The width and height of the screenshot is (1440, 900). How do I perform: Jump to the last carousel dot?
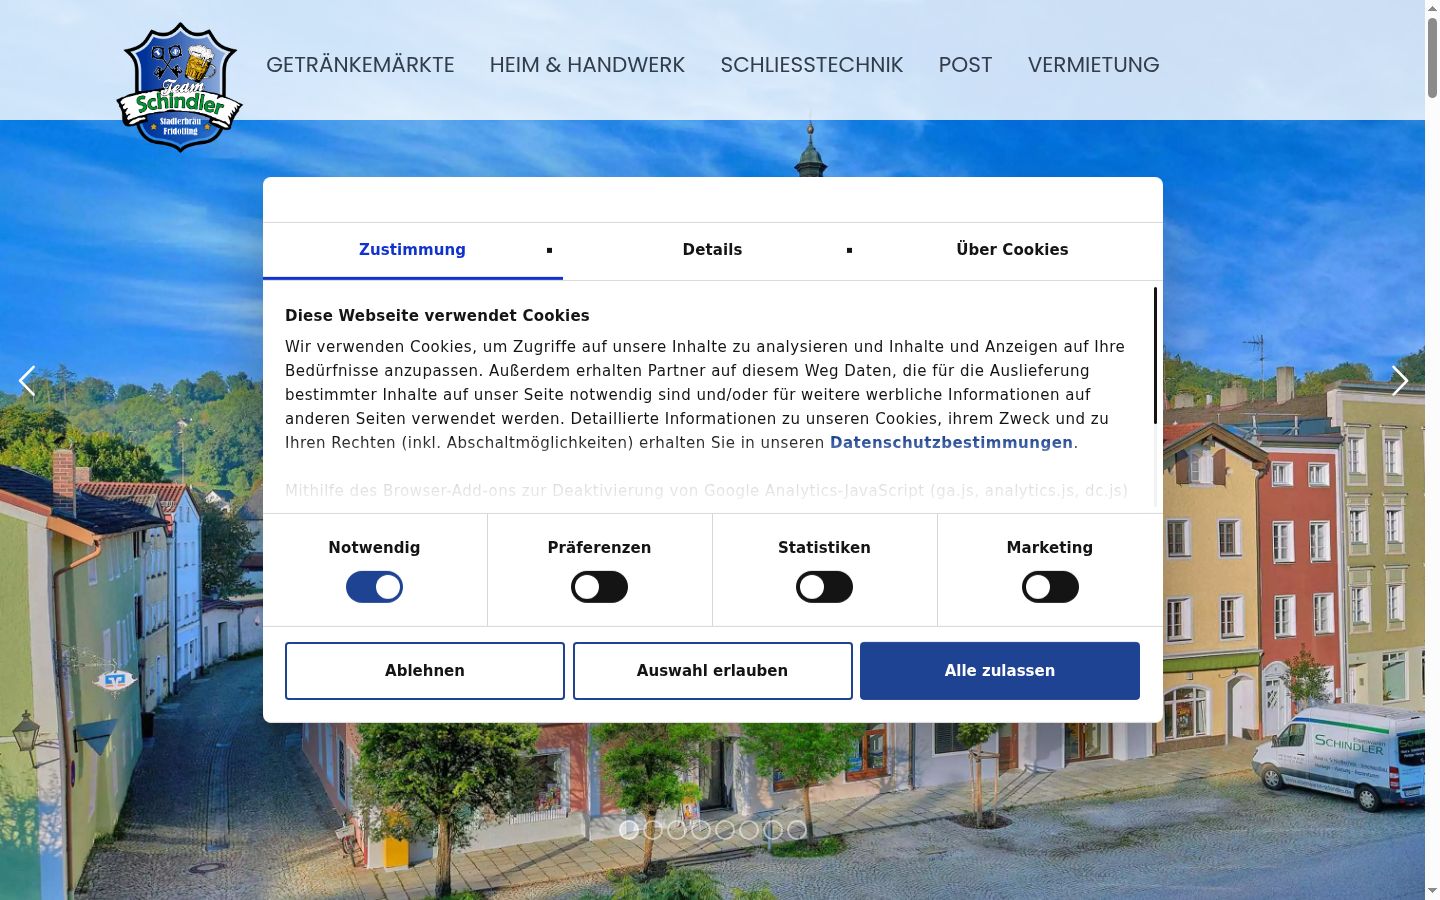tap(797, 829)
